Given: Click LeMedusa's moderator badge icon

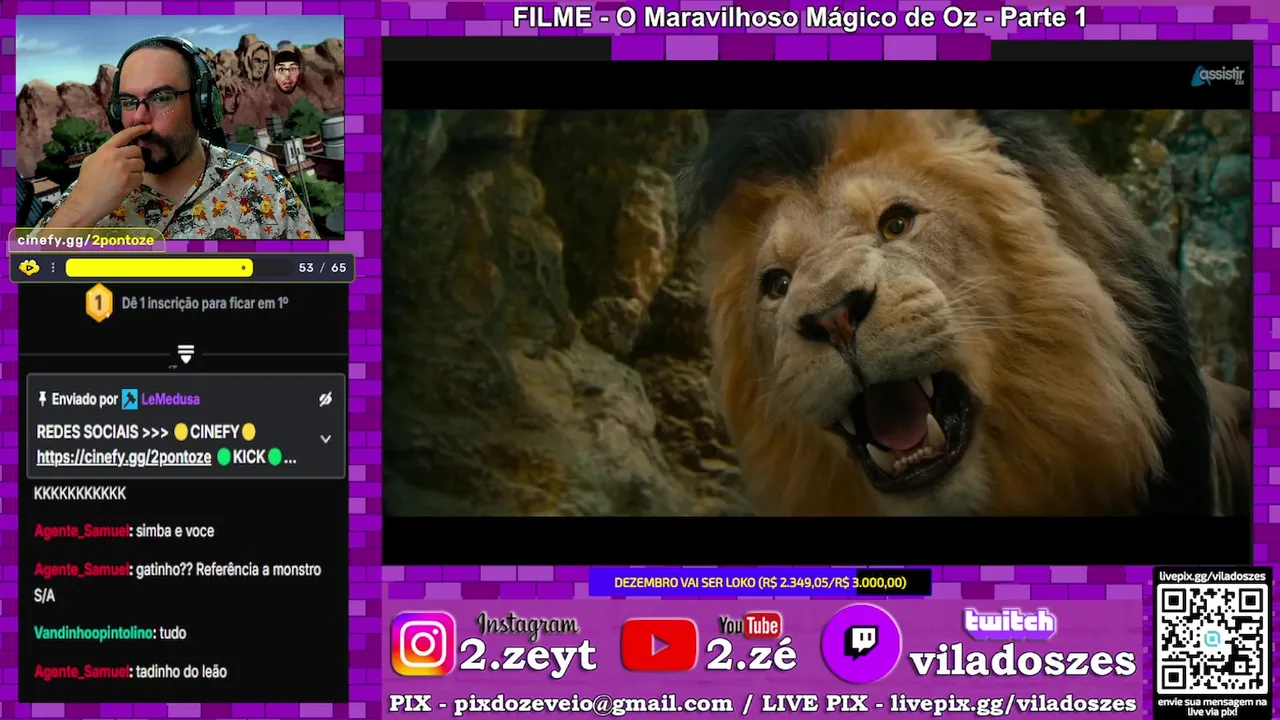Looking at the screenshot, I should point(130,399).
